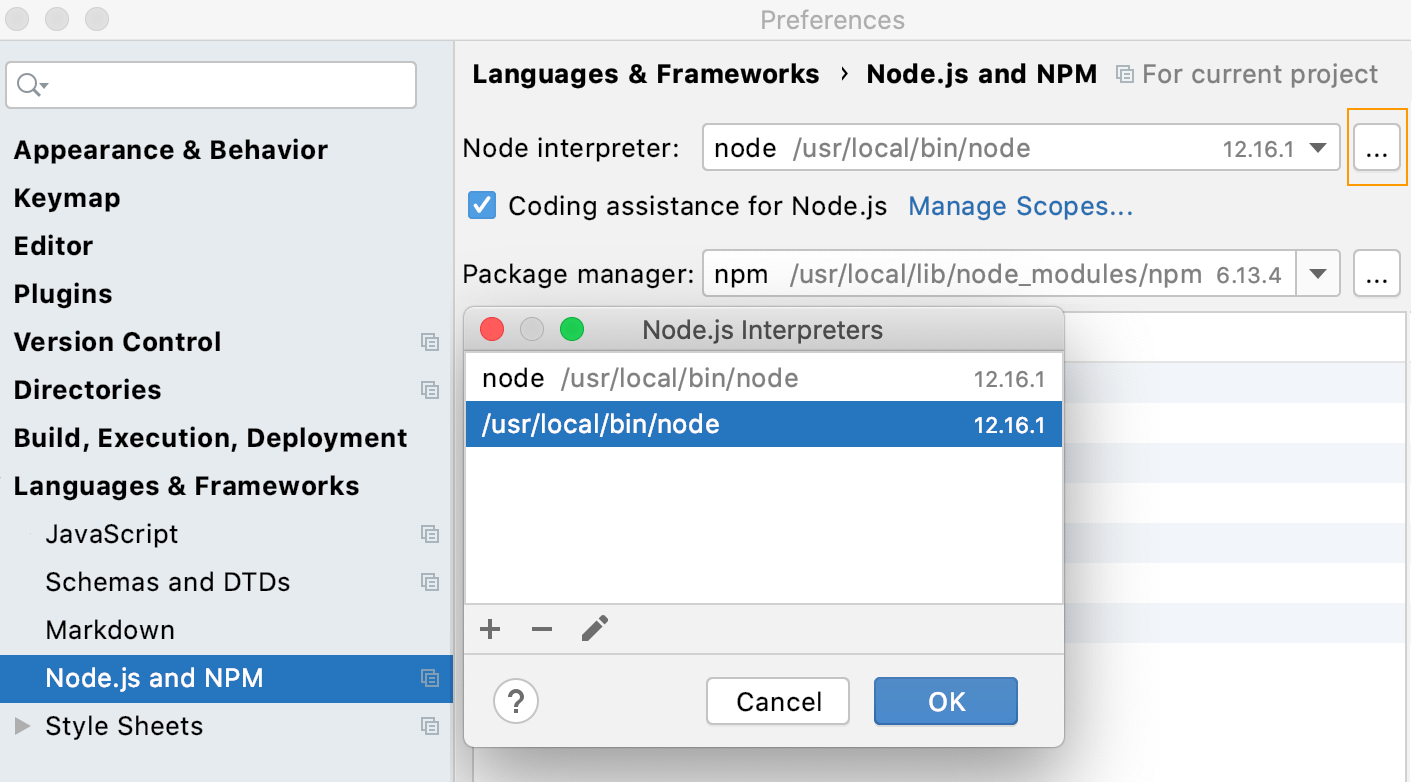This screenshot has height=782, width=1412.
Task: Edit the selected interpreter with the pencil icon
Action: (x=594, y=628)
